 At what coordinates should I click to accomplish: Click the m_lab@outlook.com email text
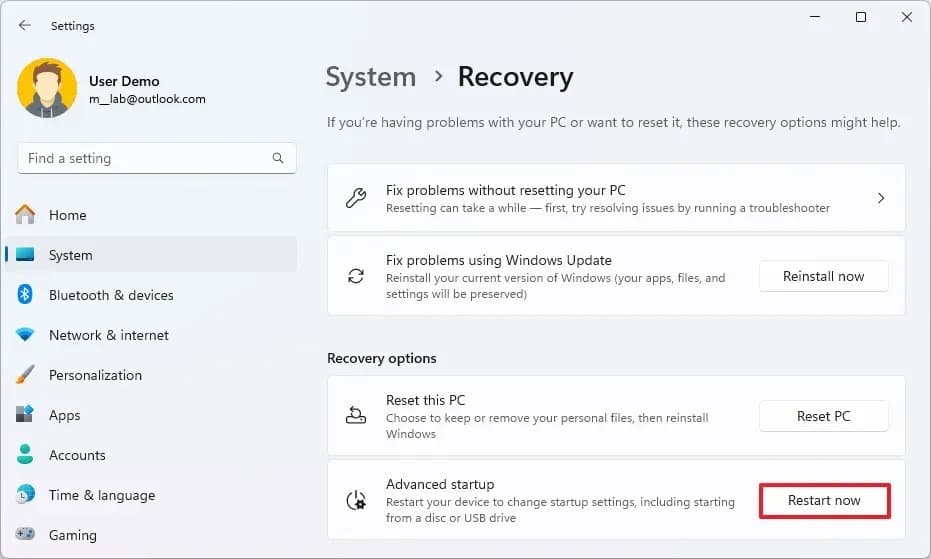click(147, 99)
